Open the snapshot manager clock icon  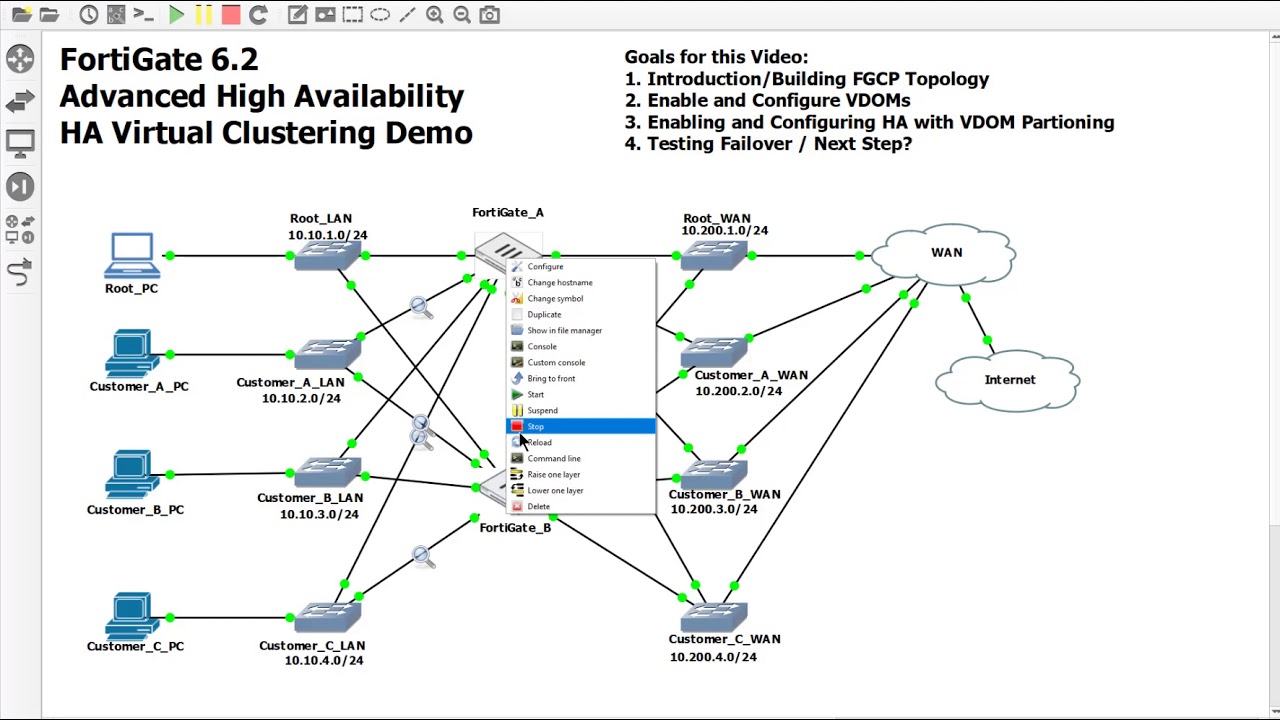(x=89, y=15)
